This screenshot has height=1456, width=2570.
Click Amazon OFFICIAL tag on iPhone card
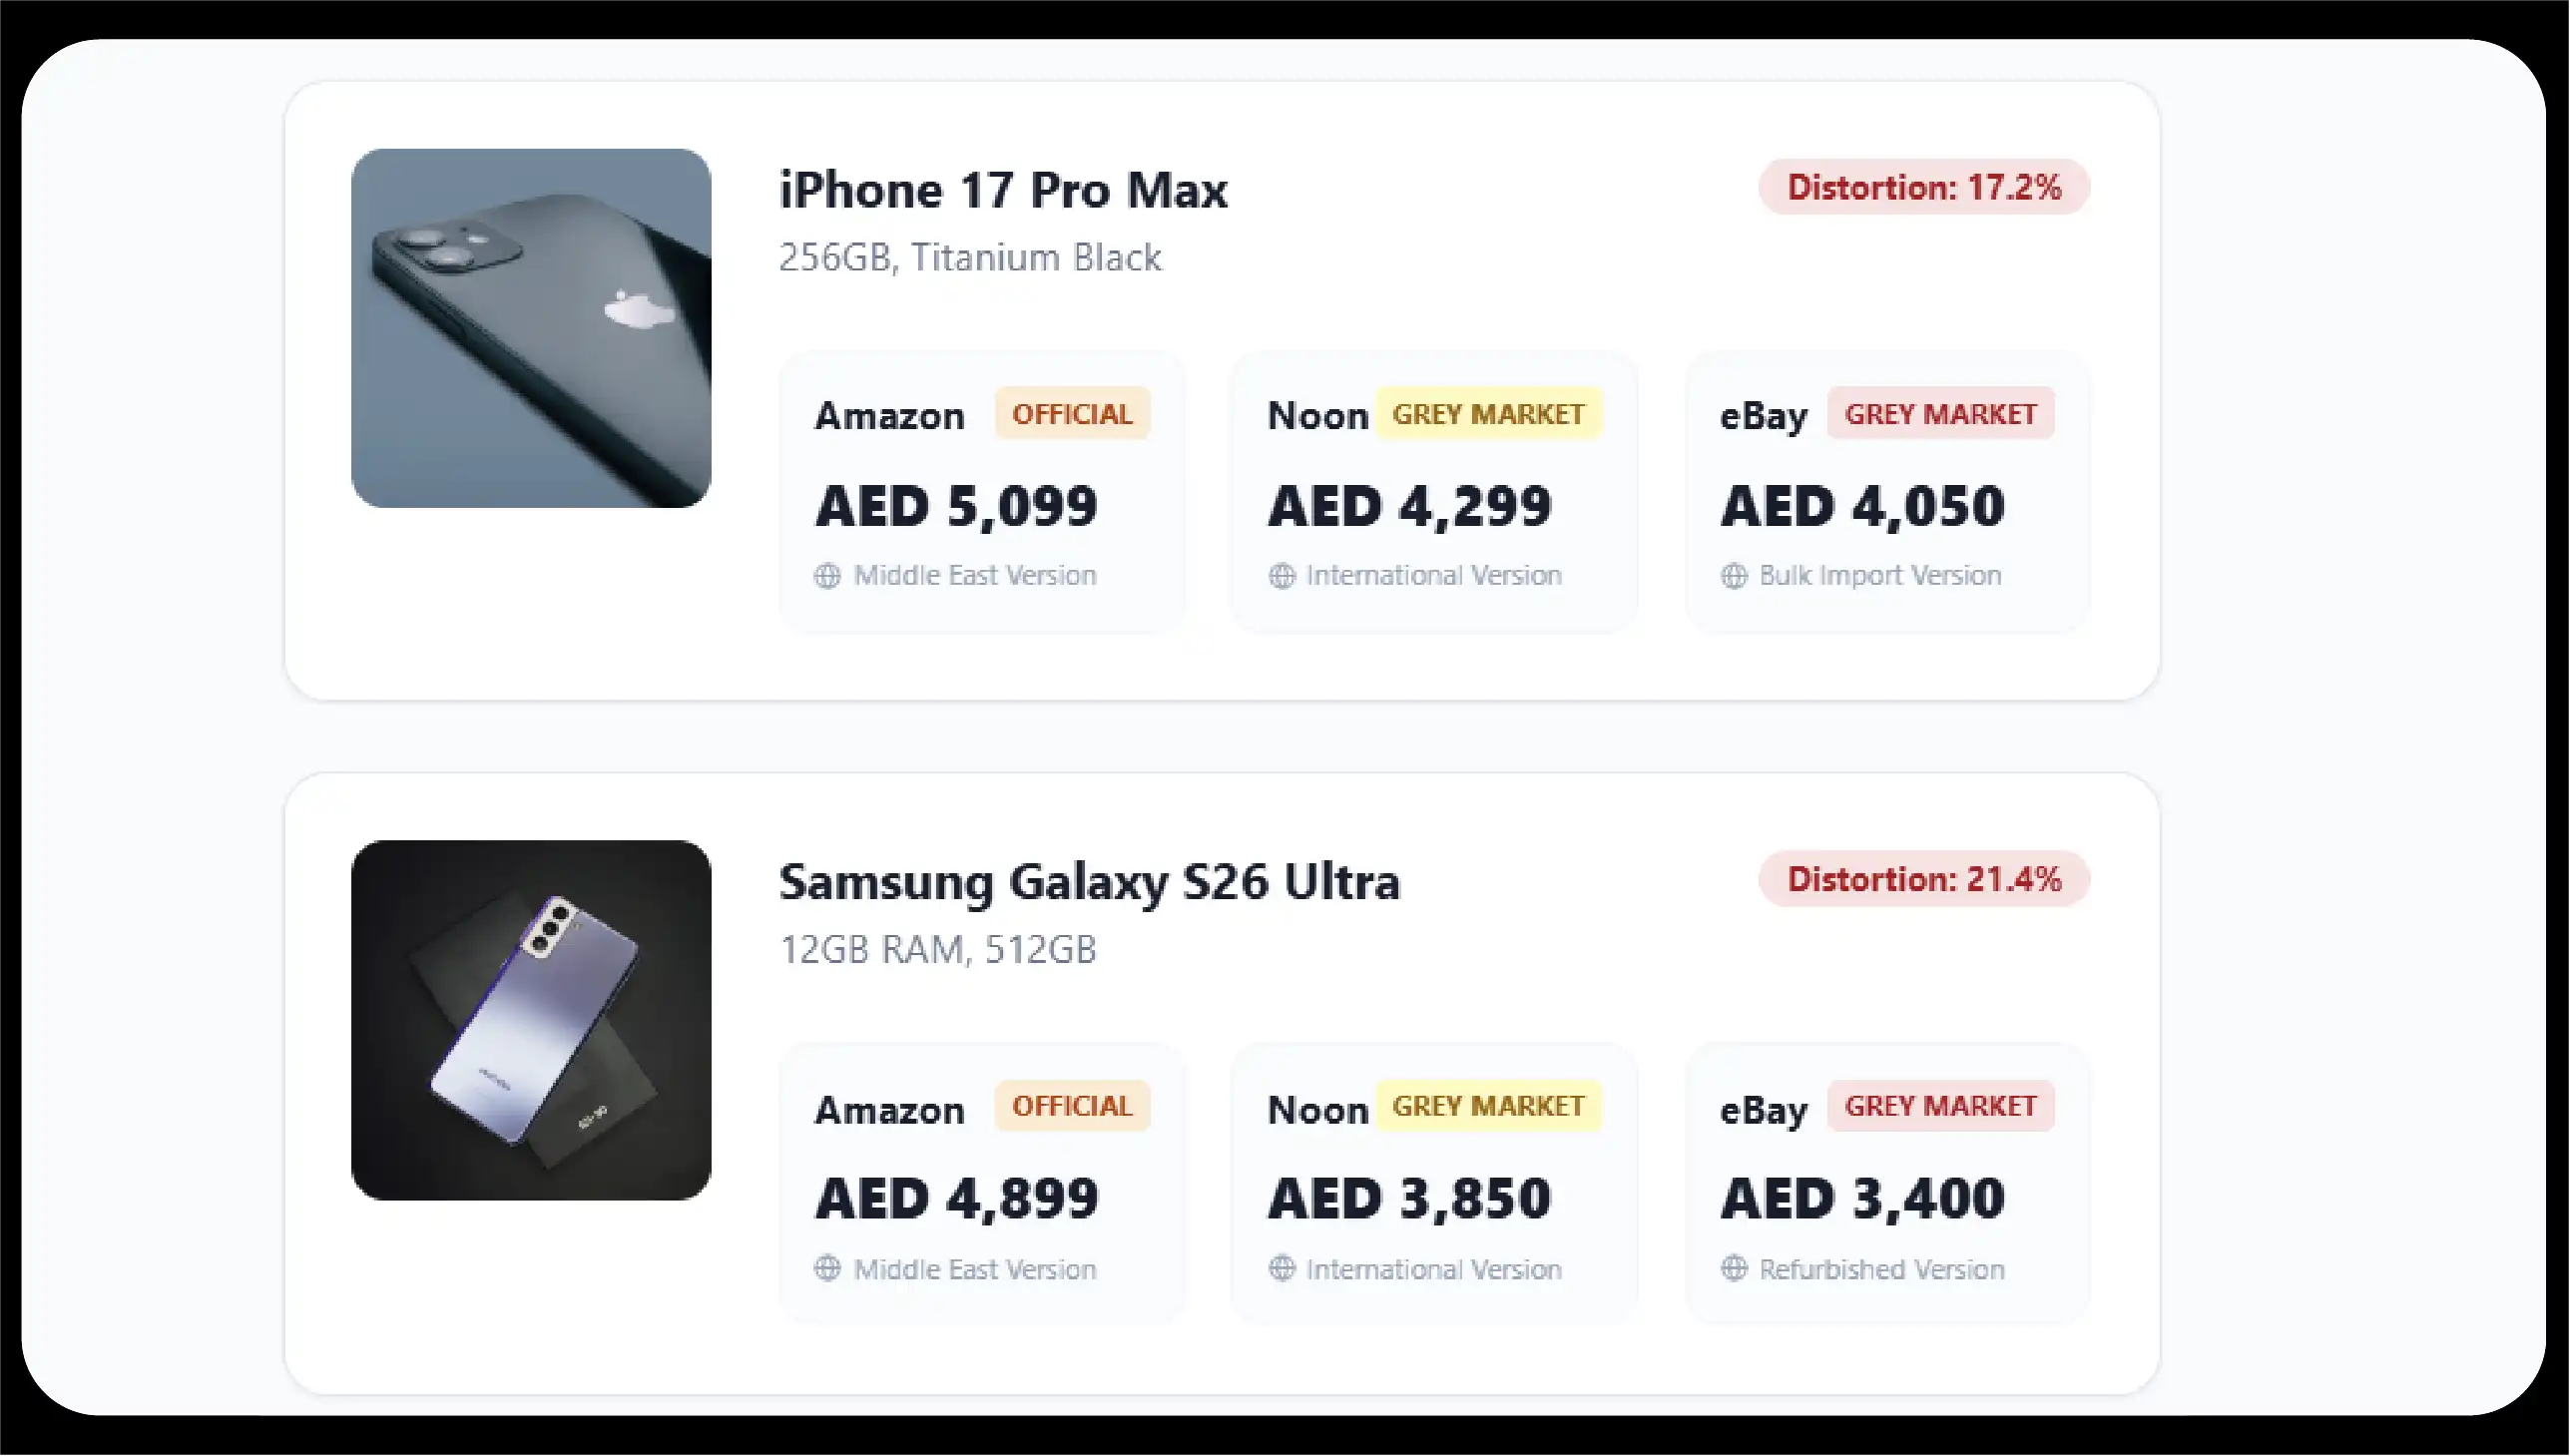[1072, 414]
